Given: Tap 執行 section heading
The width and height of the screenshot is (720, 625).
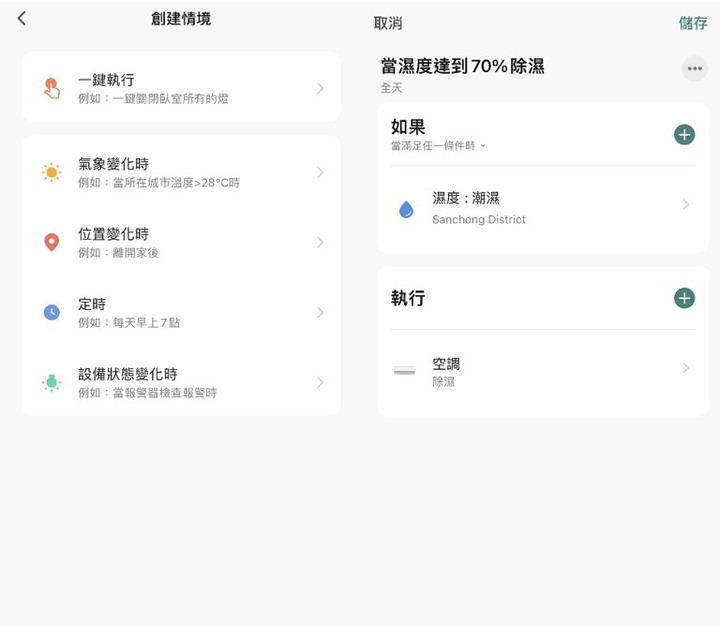Looking at the screenshot, I should click(x=408, y=298).
